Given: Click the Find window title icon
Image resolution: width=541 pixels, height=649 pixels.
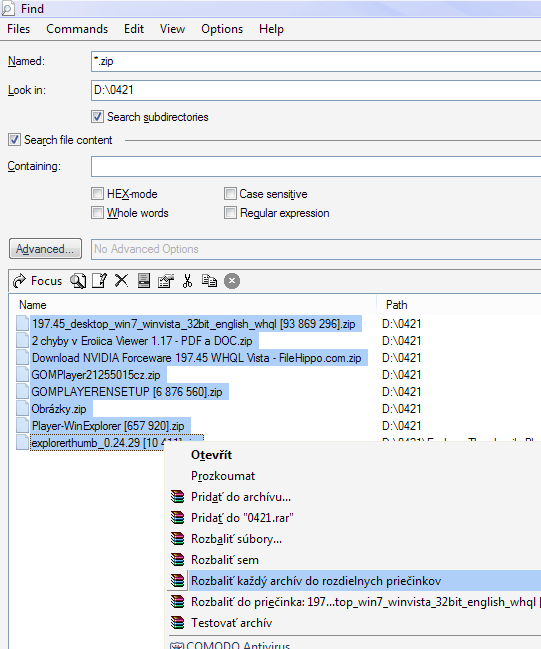Looking at the screenshot, I should 8,9.
